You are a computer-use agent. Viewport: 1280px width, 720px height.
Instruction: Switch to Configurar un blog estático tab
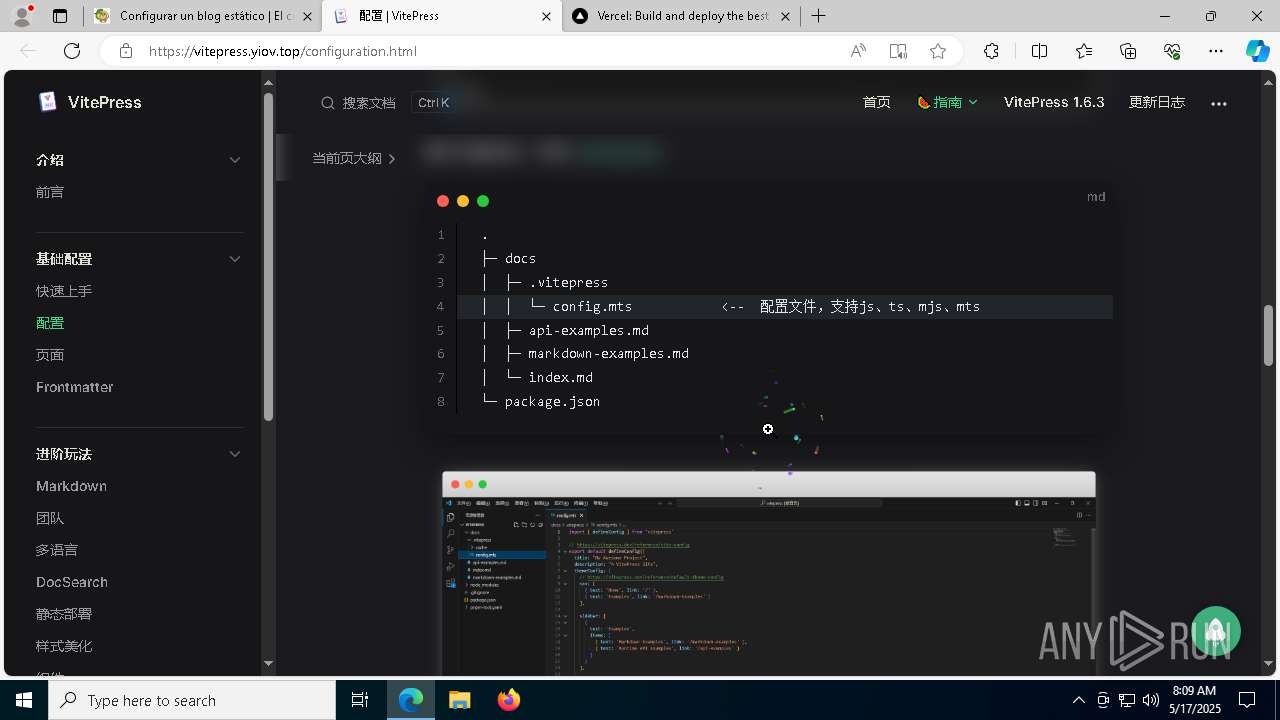[203, 16]
